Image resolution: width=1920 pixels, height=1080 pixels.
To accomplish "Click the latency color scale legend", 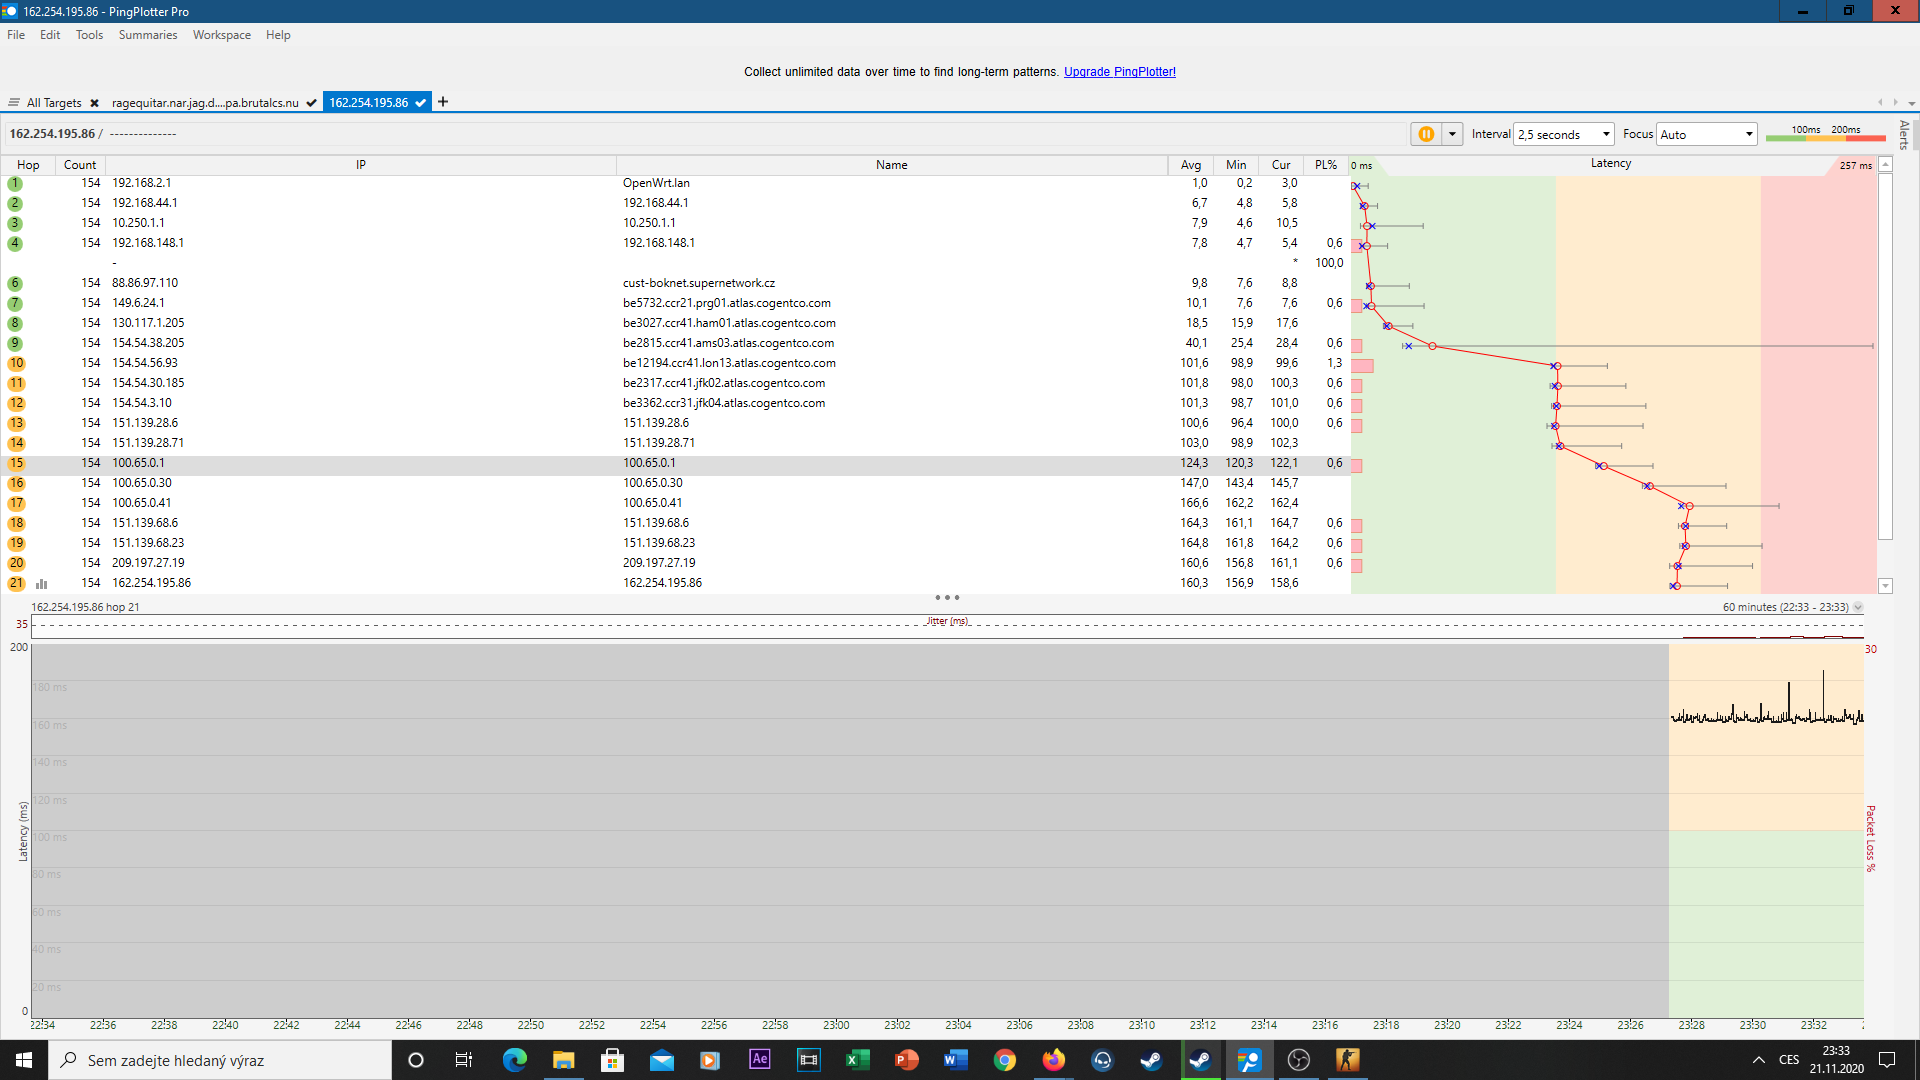I will point(1825,134).
